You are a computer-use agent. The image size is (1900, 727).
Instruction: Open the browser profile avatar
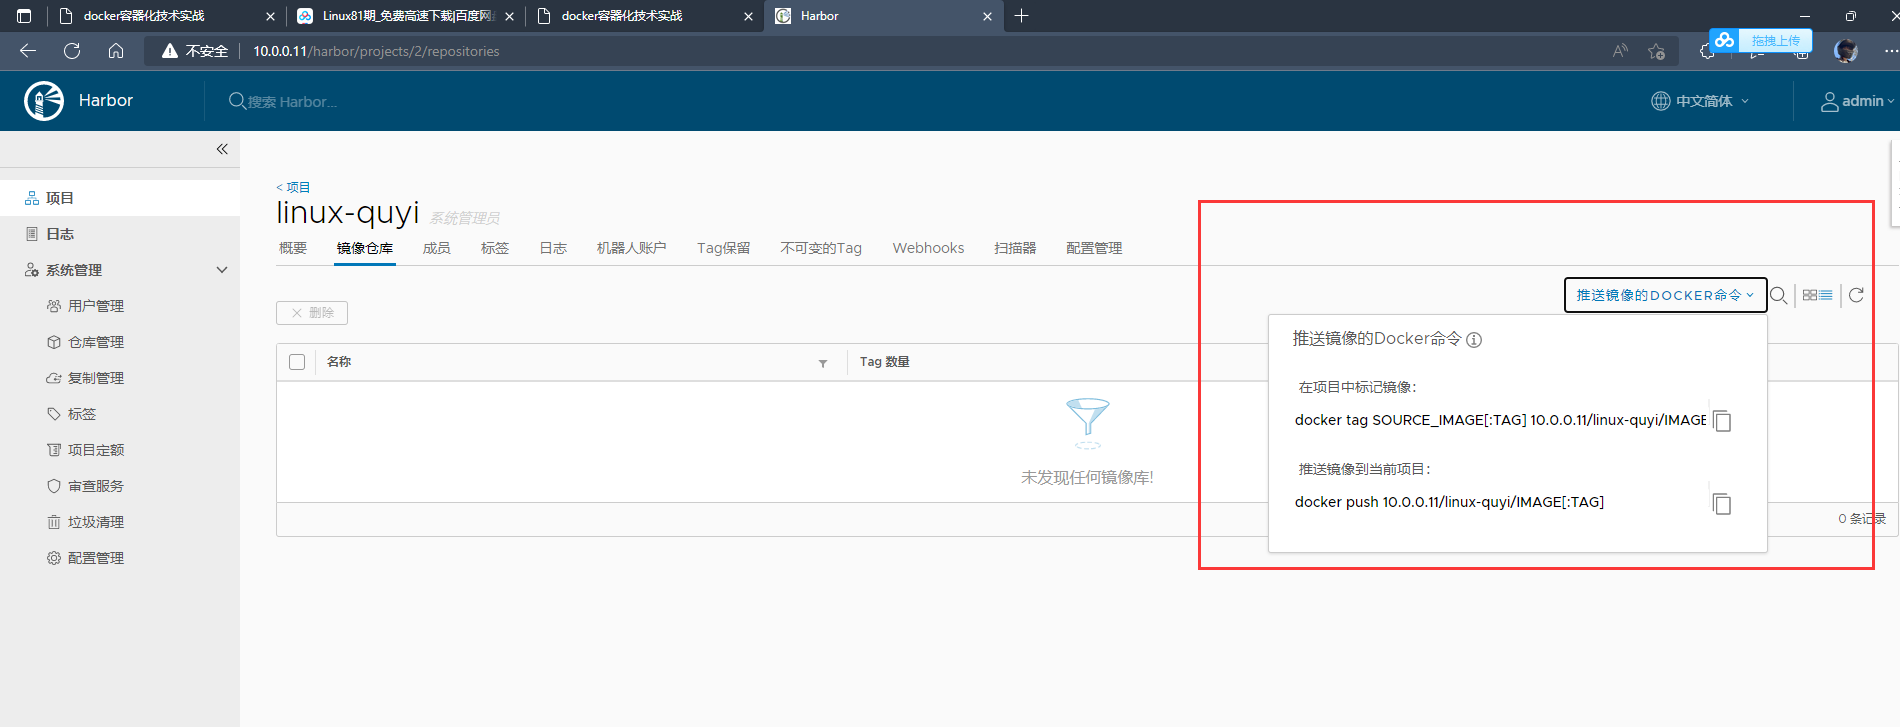tap(1846, 51)
